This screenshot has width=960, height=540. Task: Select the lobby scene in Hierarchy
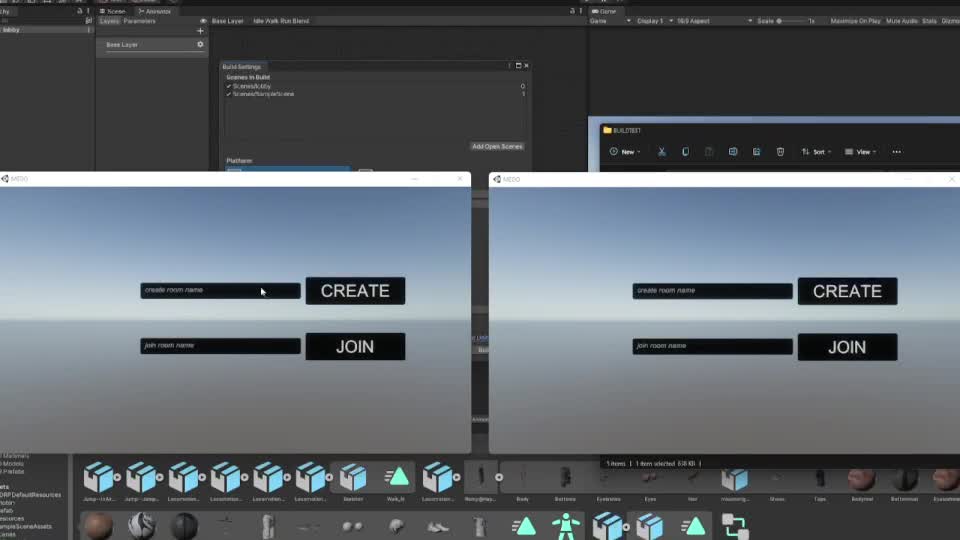11,30
